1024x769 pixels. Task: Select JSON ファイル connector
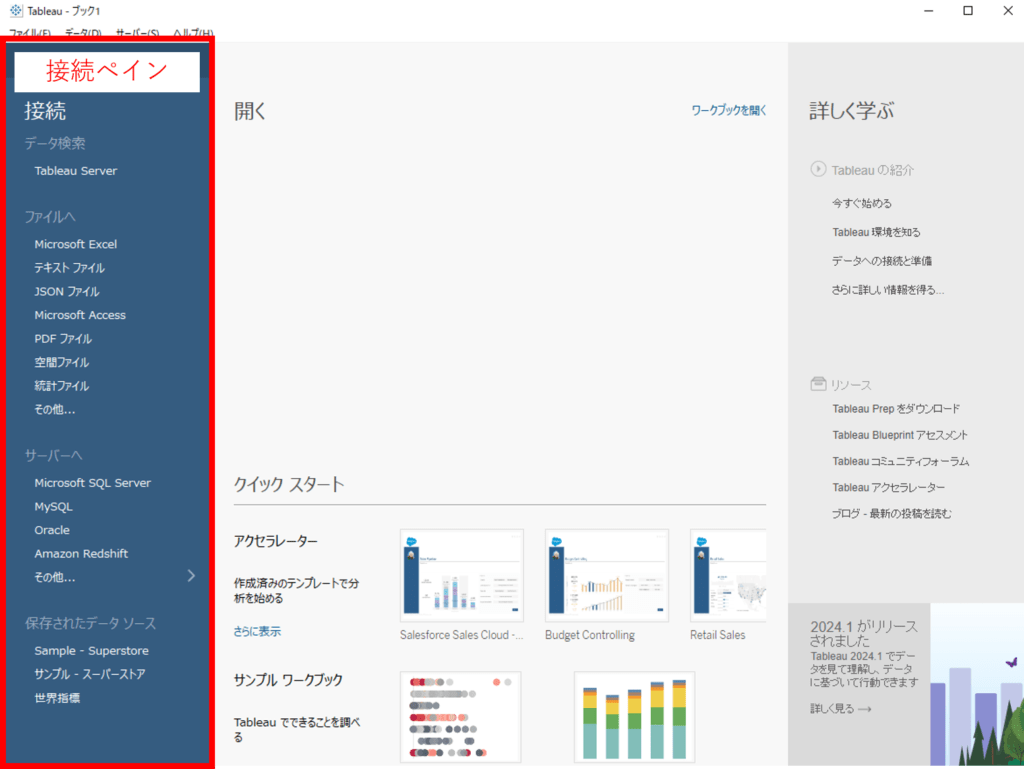67,291
